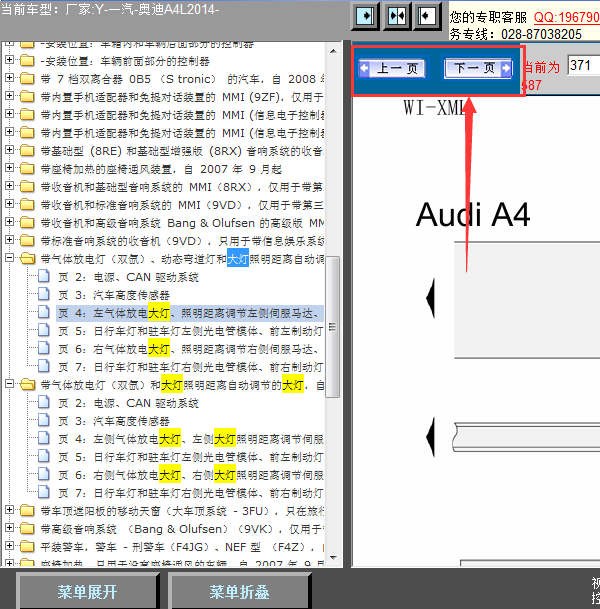600x609 pixels.
Task: Click the collapse-left panel arrow icon
Action: tap(427, 16)
